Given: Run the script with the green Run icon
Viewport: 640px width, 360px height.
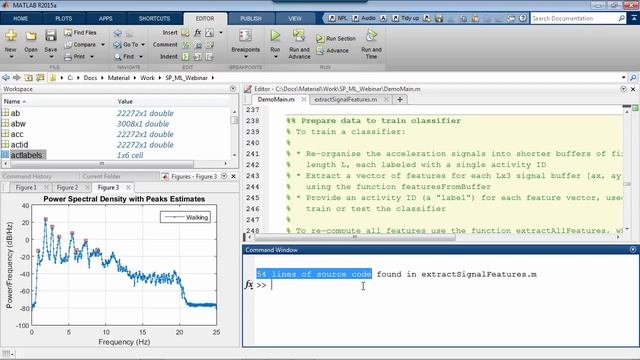Looking at the screenshot, I should tap(275, 36).
